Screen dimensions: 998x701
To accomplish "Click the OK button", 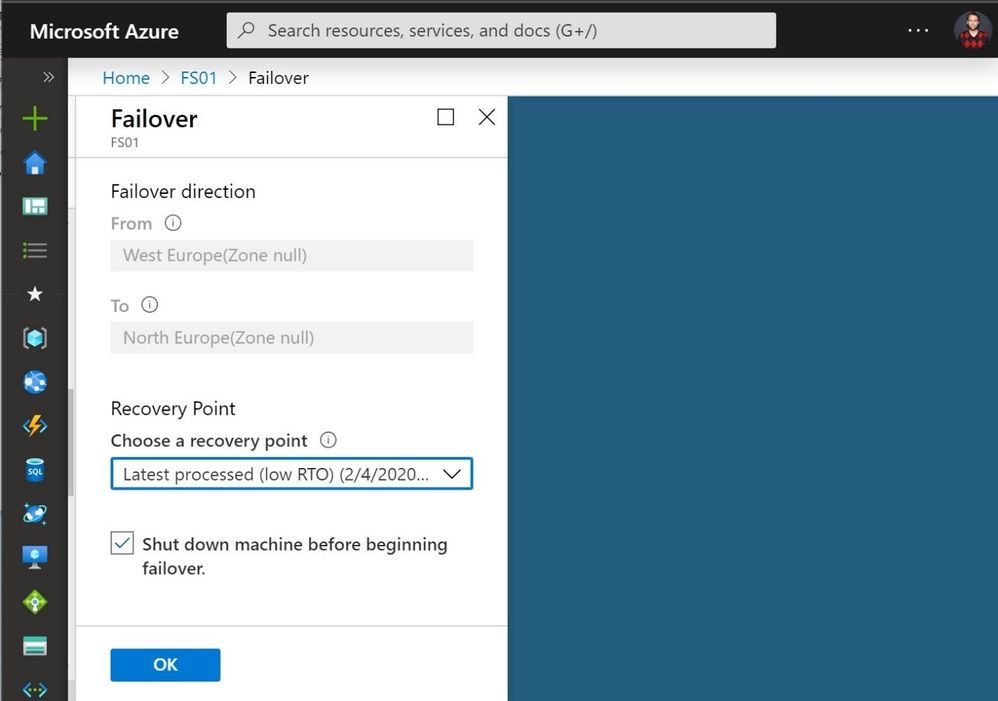I will (165, 665).
